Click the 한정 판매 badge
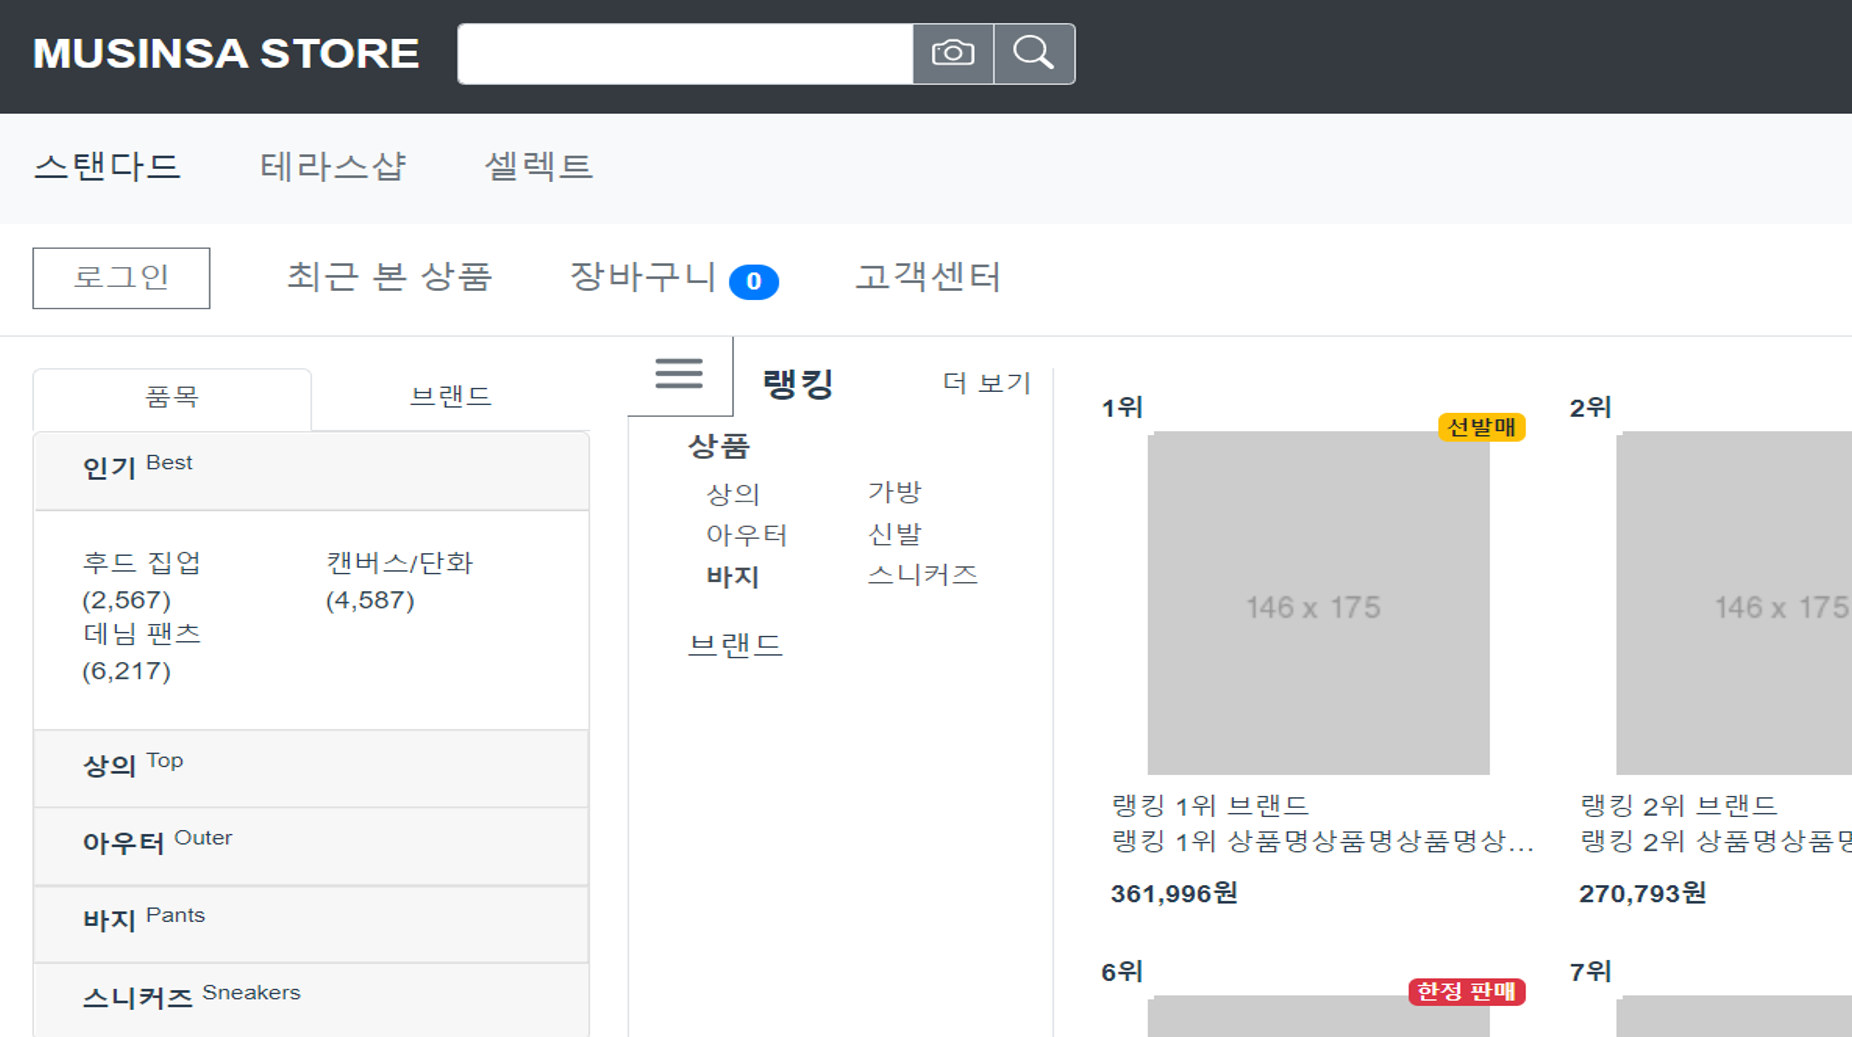Viewport: 1852px width, 1037px height. tap(1466, 991)
